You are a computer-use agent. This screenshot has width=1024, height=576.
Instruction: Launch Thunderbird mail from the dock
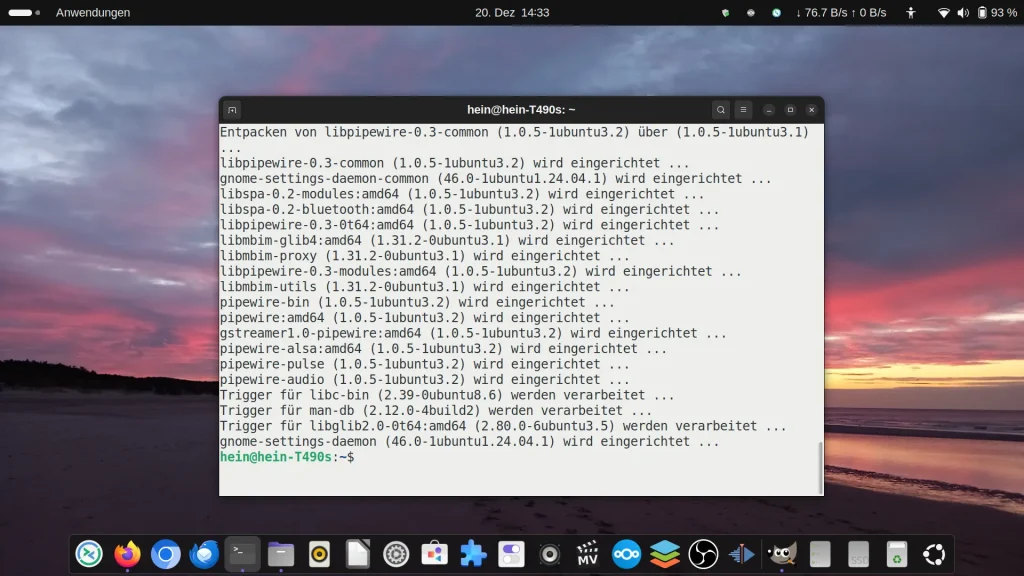click(x=204, y=553)
